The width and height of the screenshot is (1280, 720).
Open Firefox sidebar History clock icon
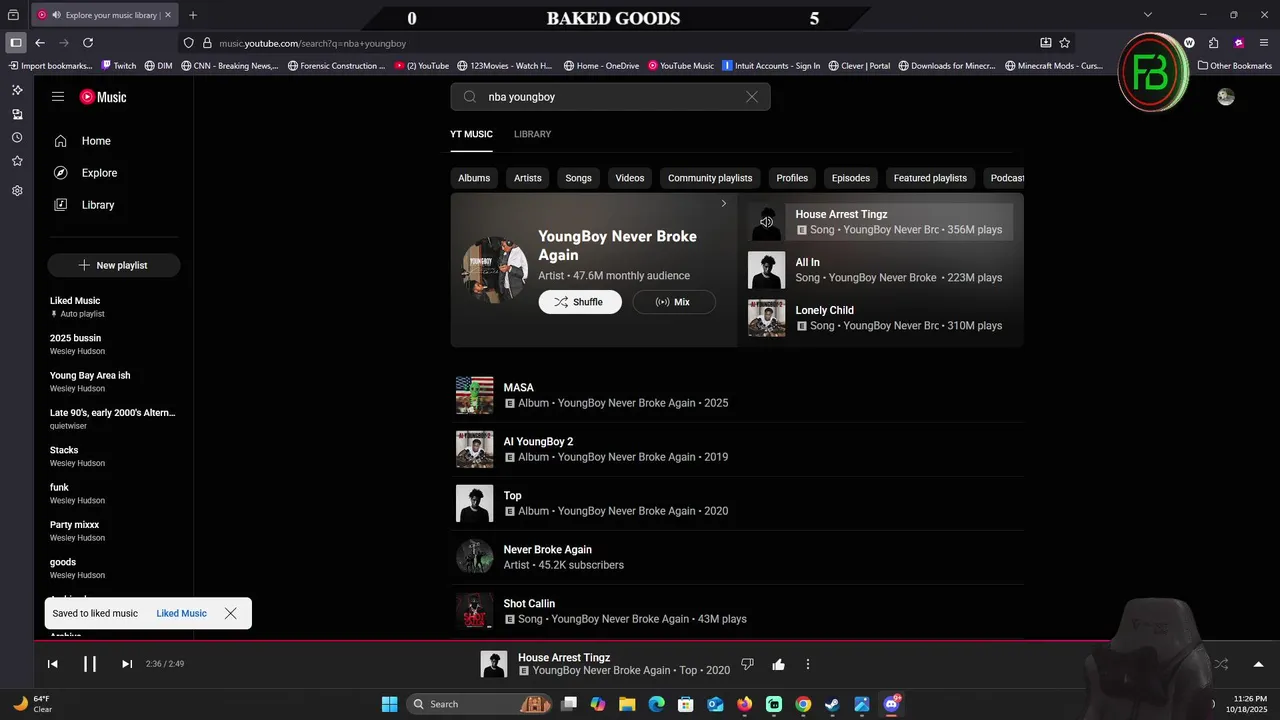[x=17, y=137]
